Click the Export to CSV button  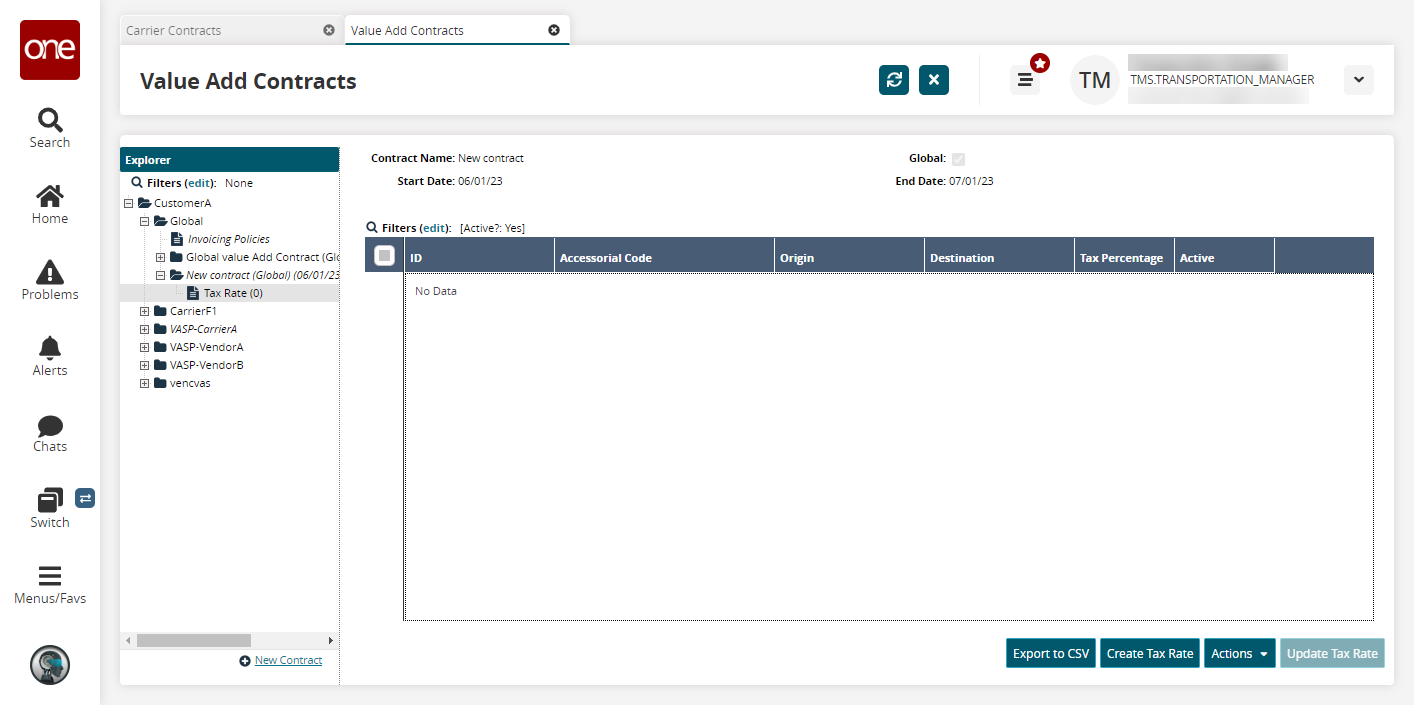point(1051,653)
